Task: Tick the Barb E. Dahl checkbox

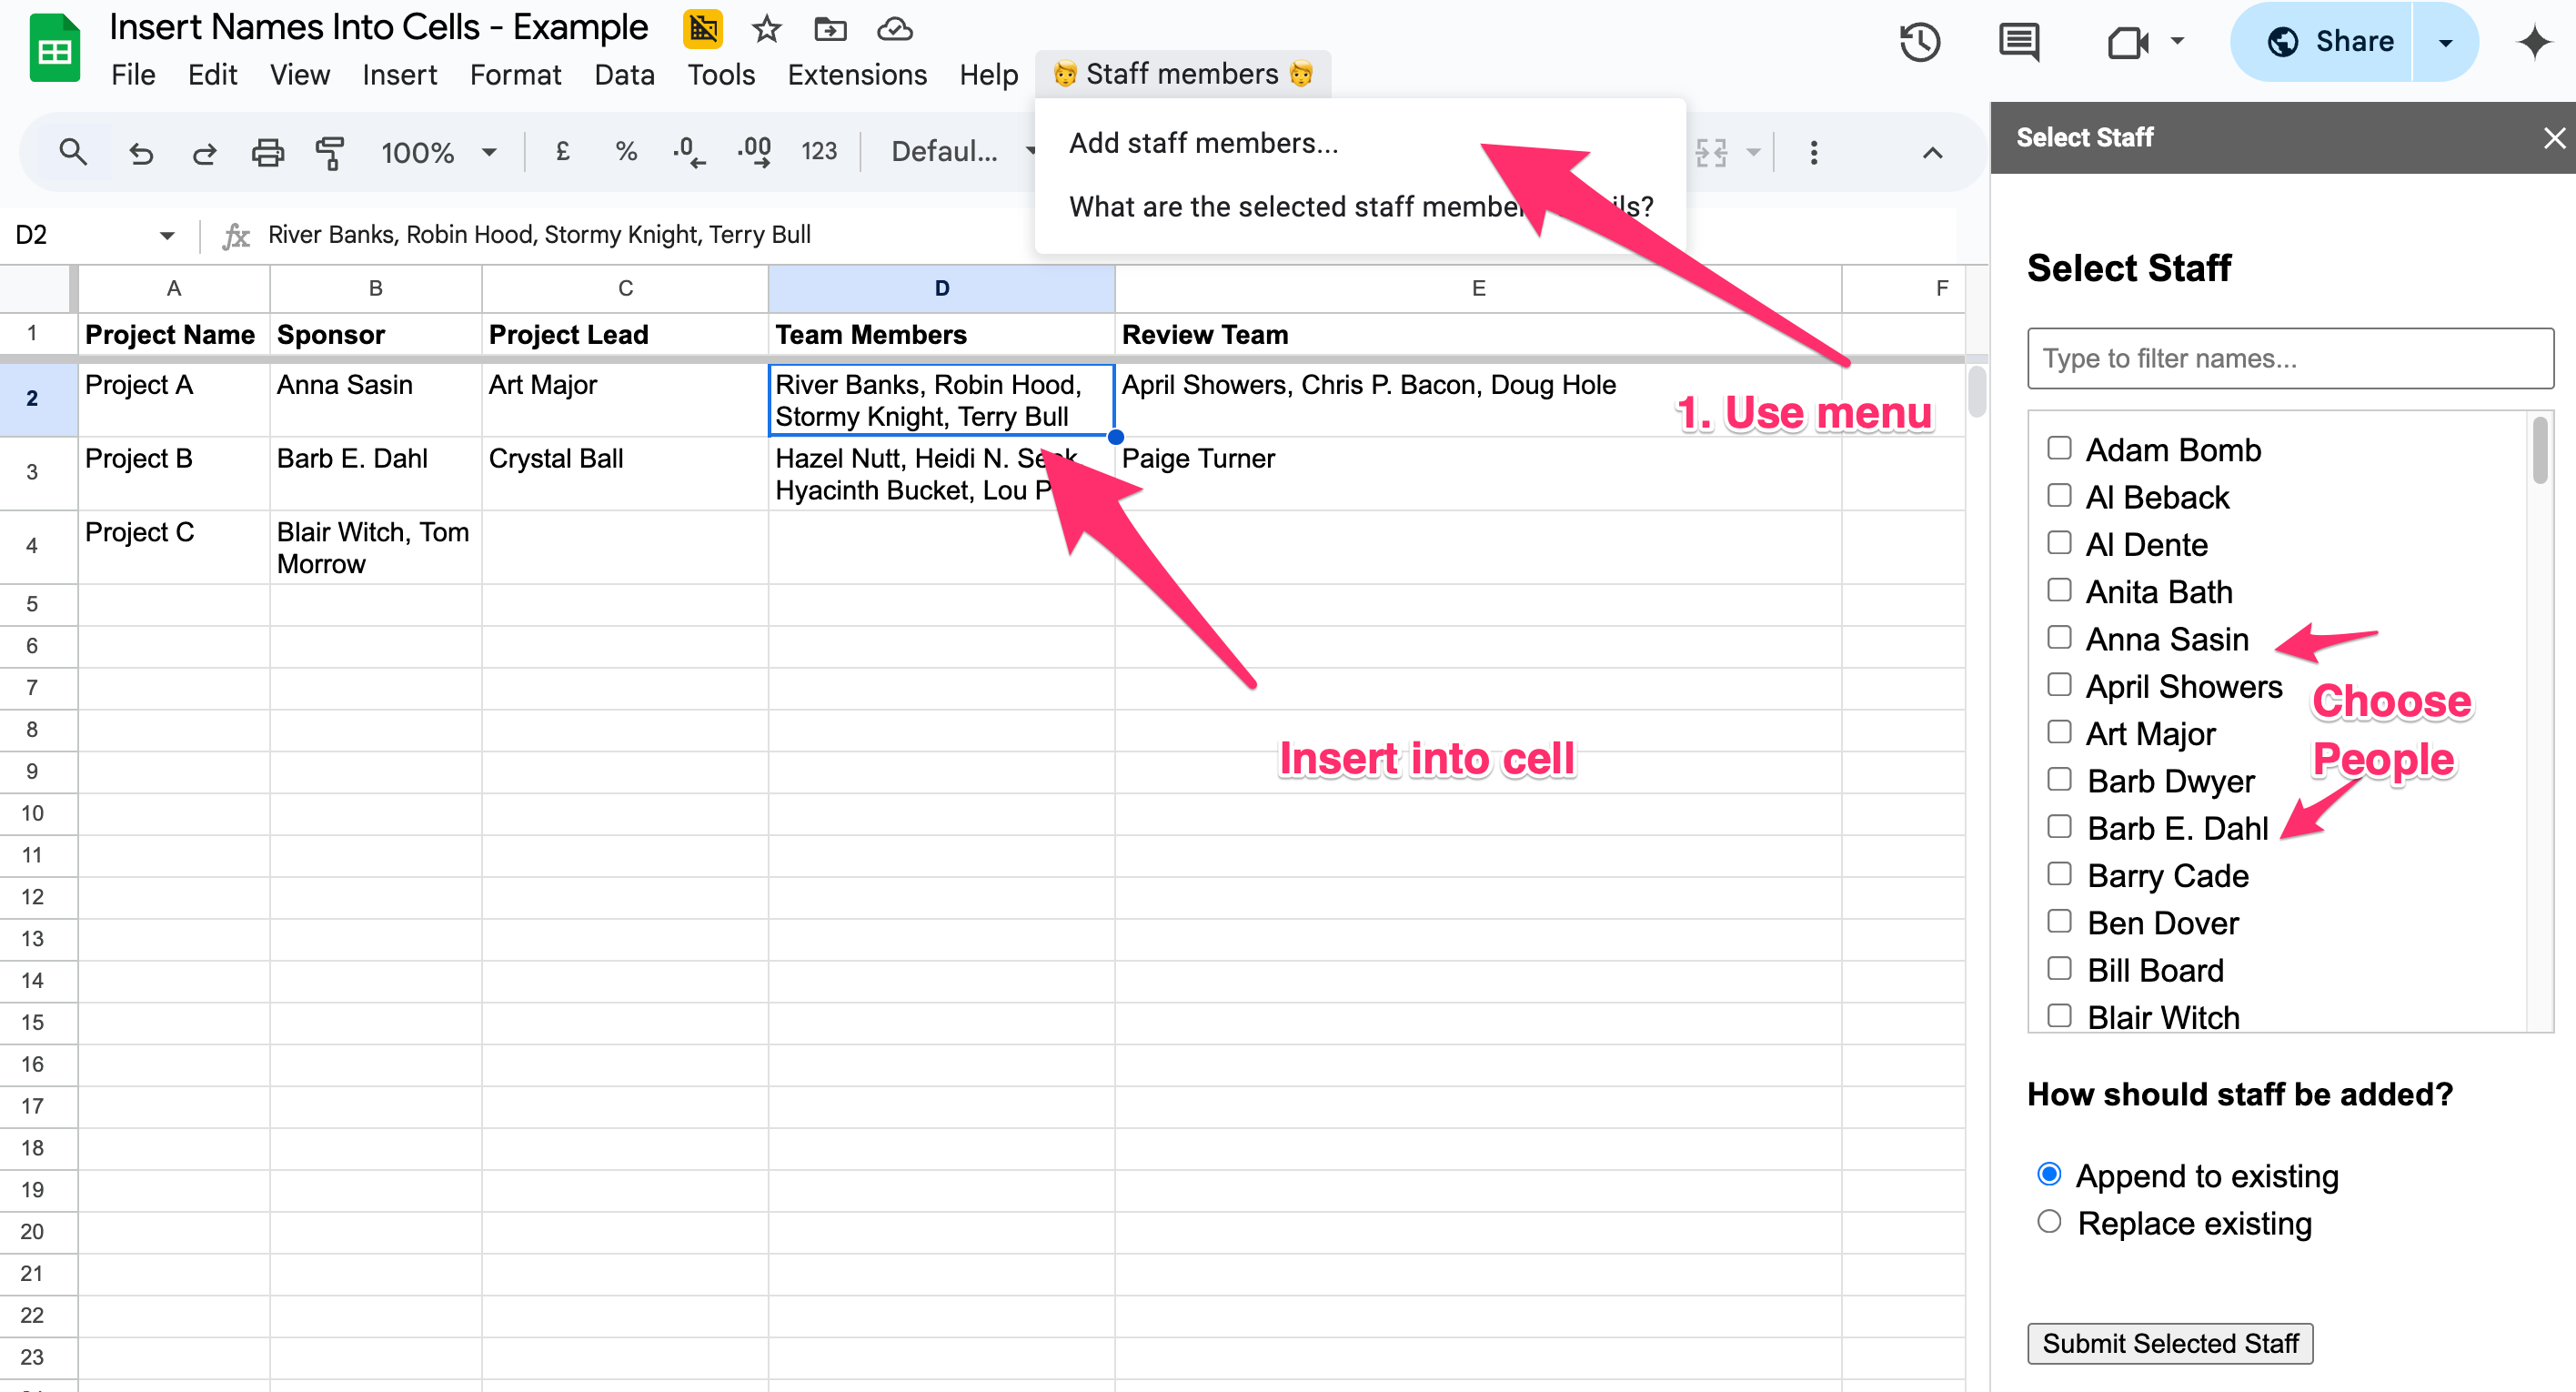Action: click(x=2058, y=827)
